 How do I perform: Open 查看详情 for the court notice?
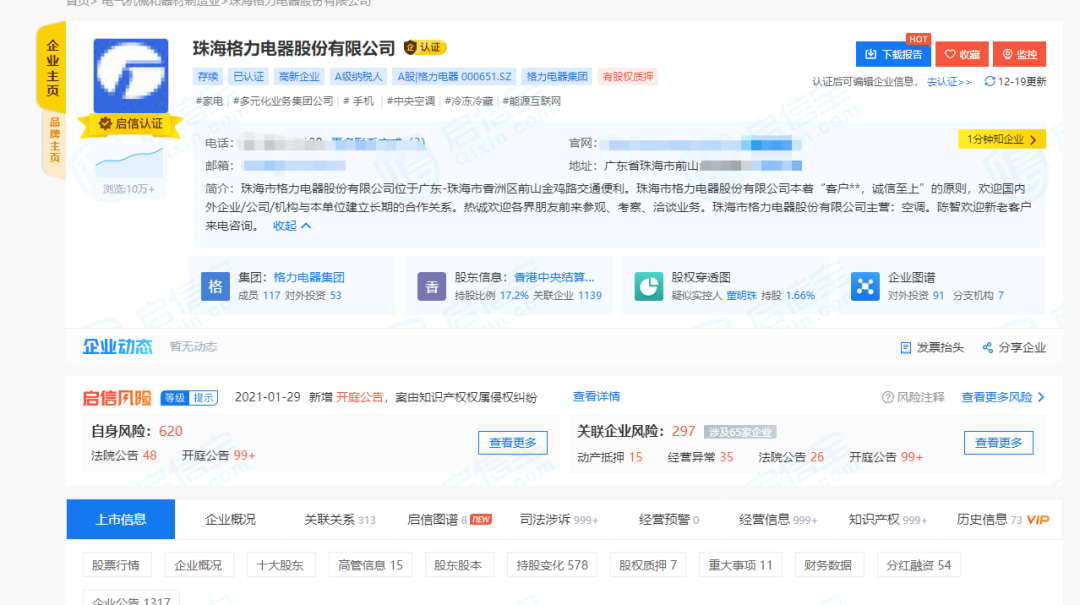pos(597,397)
